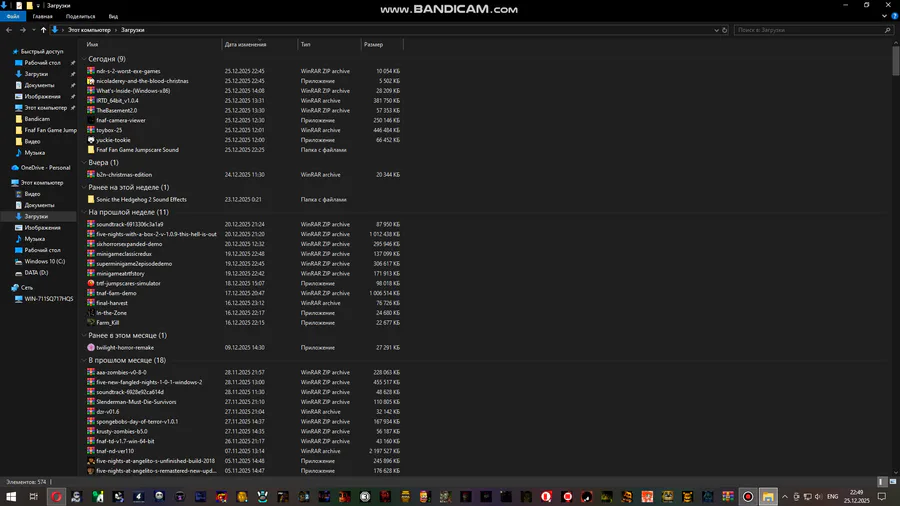Image resolution: width=900 pixels, height=506 pixels.
Task: Click the nicoladerey-and-the-blood-christmas application icon
Action: click(x=91, y=81)
